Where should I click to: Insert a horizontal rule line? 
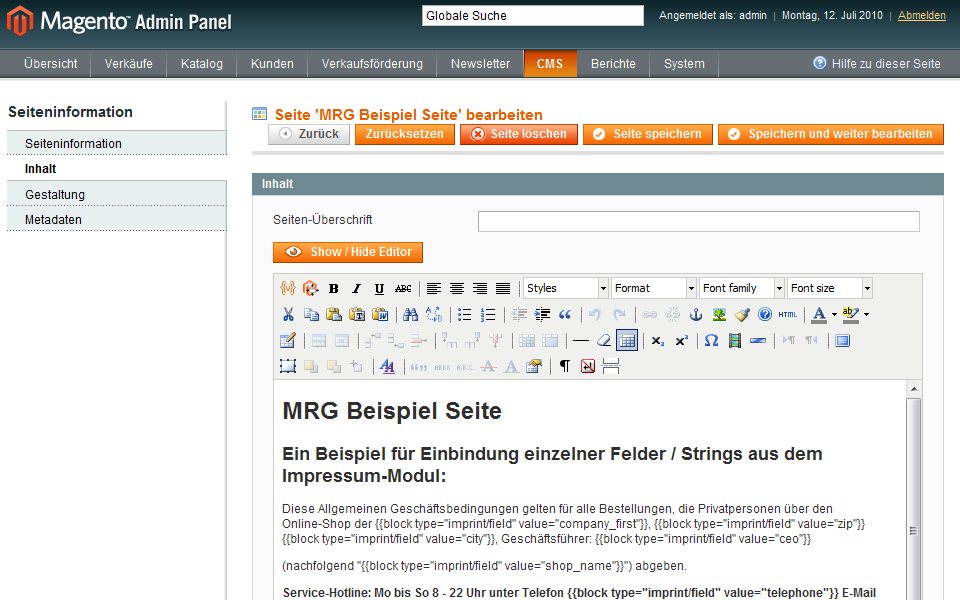pos(581,340)
